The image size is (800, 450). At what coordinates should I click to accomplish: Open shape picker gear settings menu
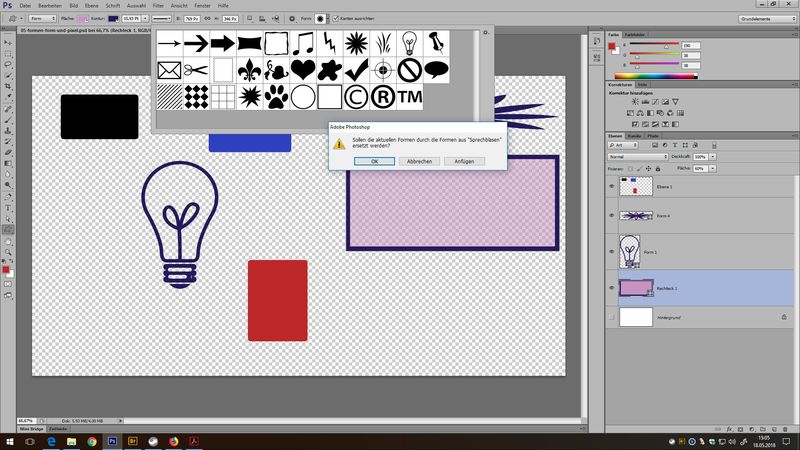[x=486, y=33]
